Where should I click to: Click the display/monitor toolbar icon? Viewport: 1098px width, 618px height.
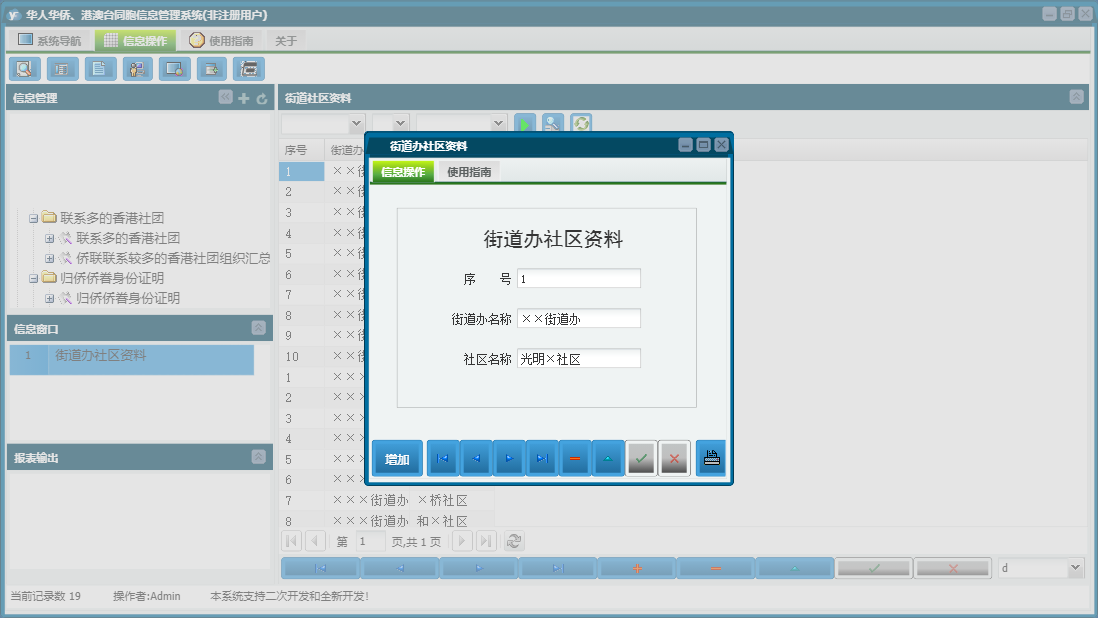tap(174, 68)
